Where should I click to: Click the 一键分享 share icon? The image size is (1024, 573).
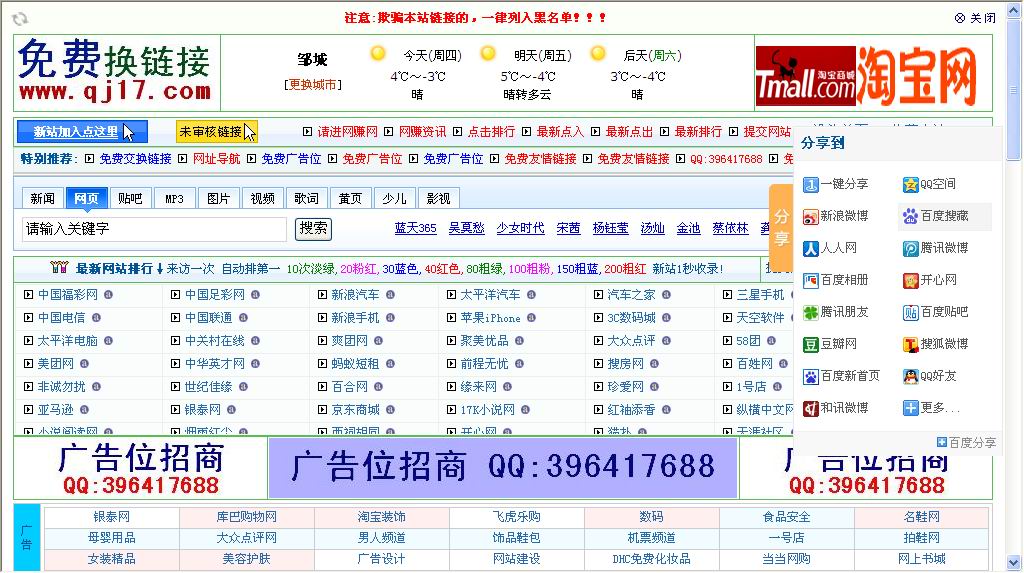click(x=810, y=185)
